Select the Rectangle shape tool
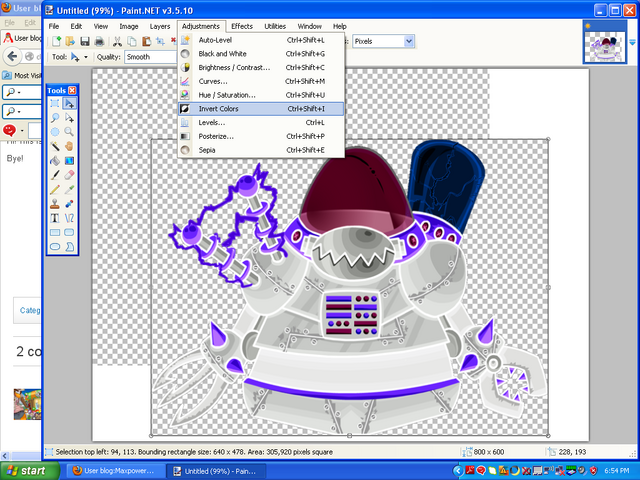 [55, 232]
